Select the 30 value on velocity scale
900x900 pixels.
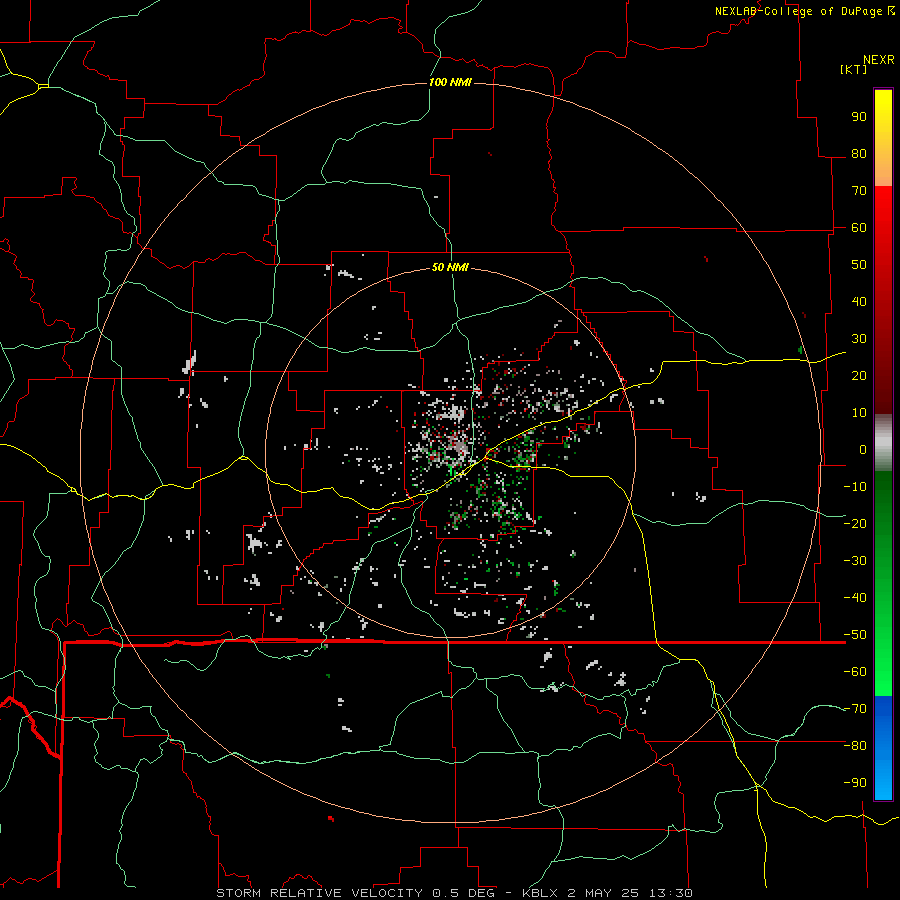[x=859, y=339]
